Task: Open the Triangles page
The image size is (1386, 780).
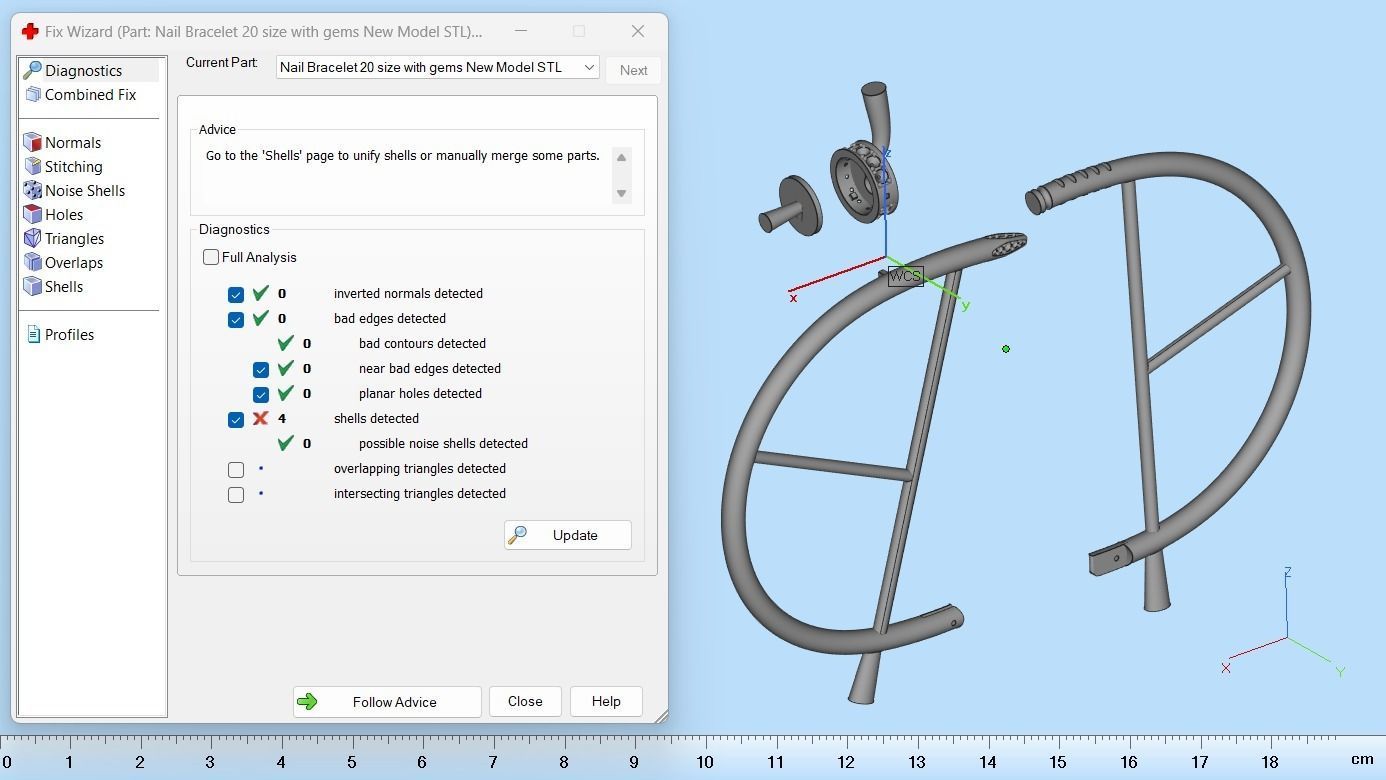Action: 74,238
